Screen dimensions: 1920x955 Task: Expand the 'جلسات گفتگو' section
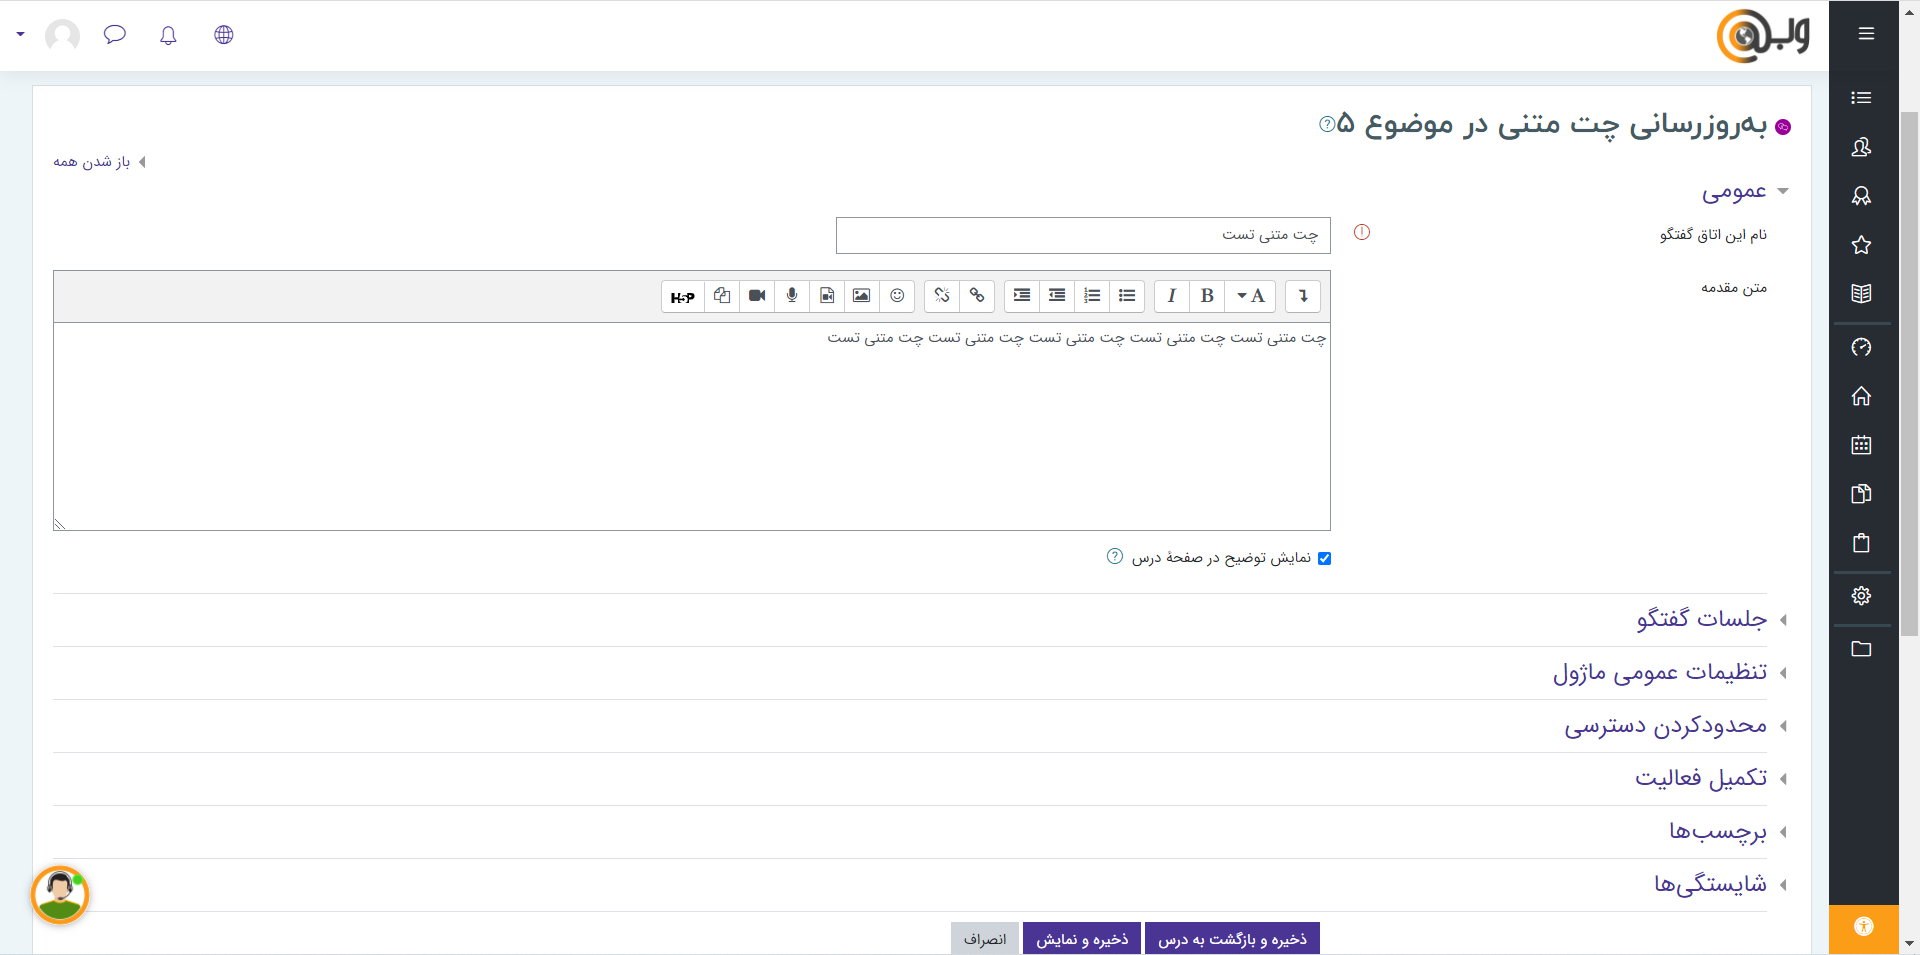coord(1701,620)
